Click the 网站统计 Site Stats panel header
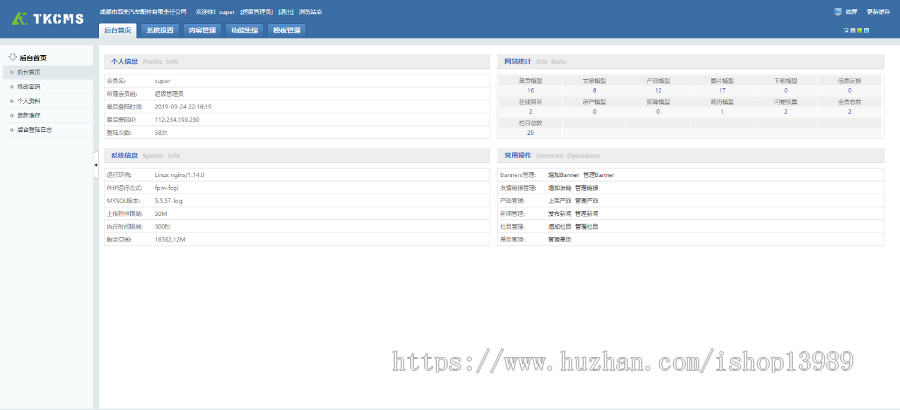 [690, 61]
